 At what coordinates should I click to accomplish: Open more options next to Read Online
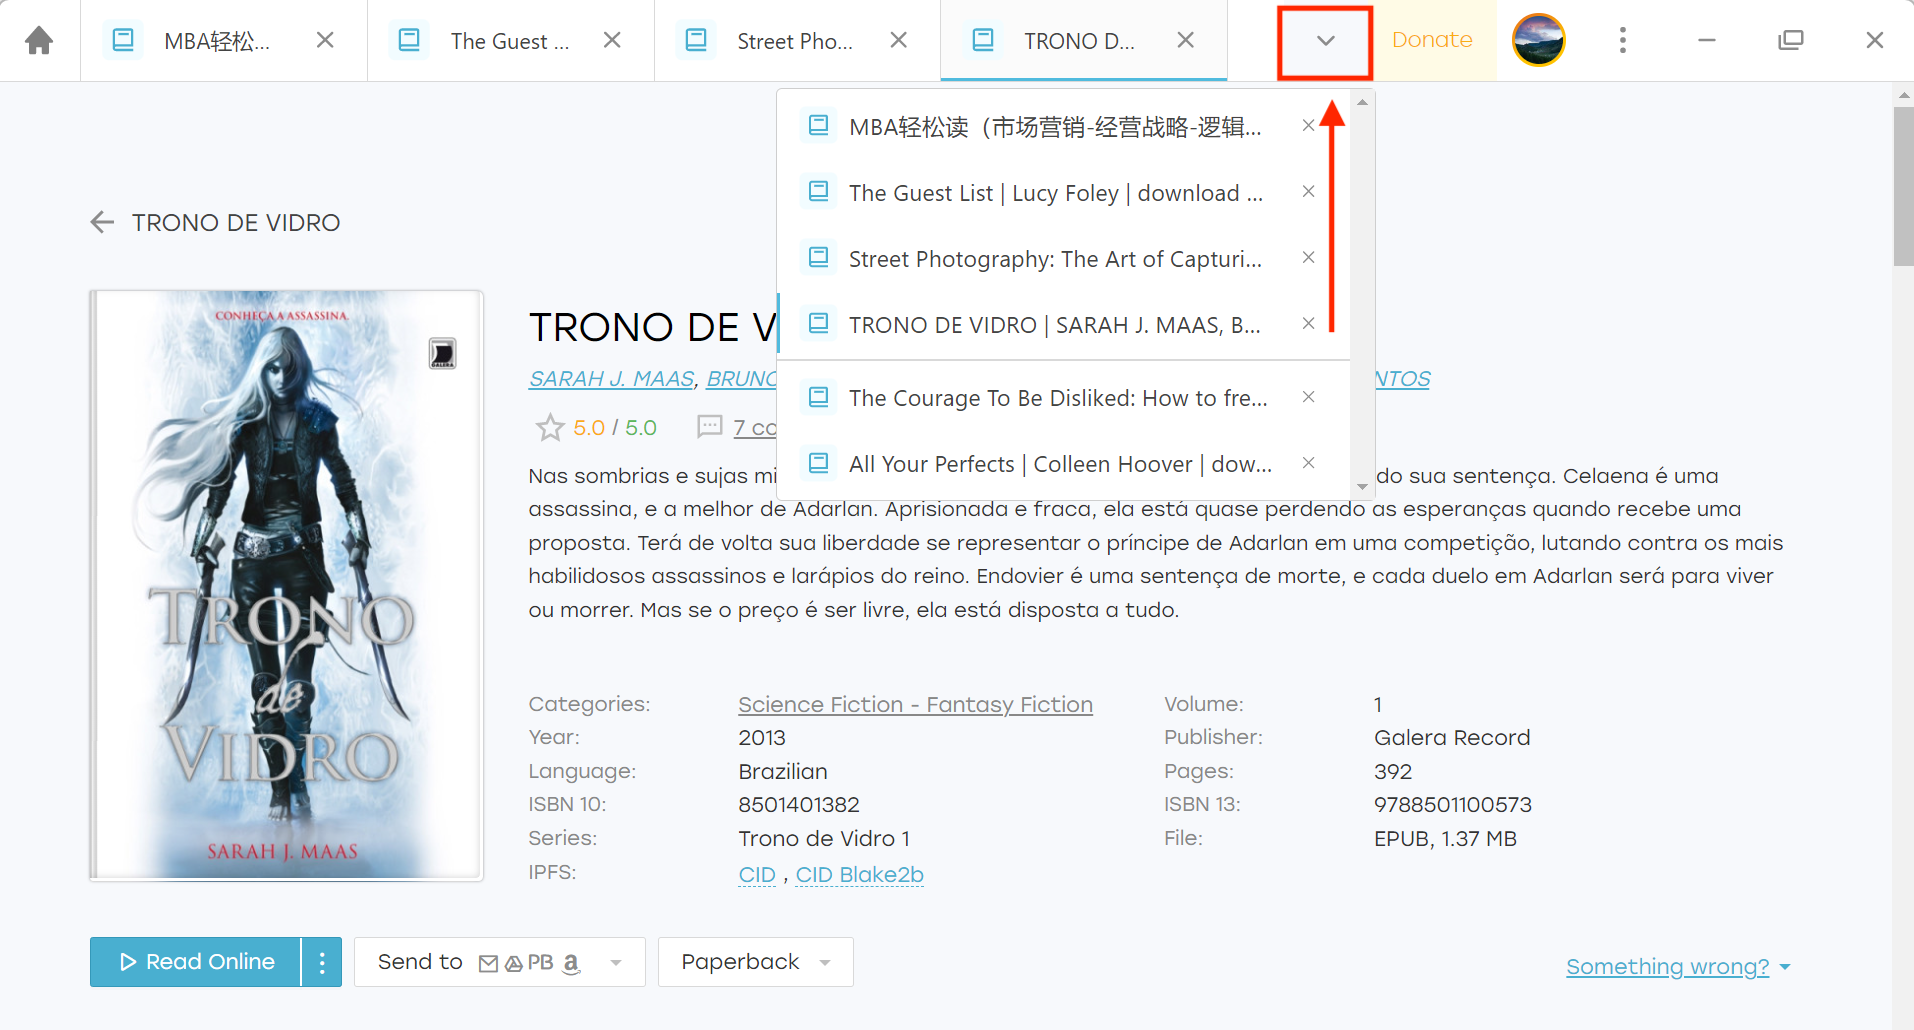(x=322, y=962)
